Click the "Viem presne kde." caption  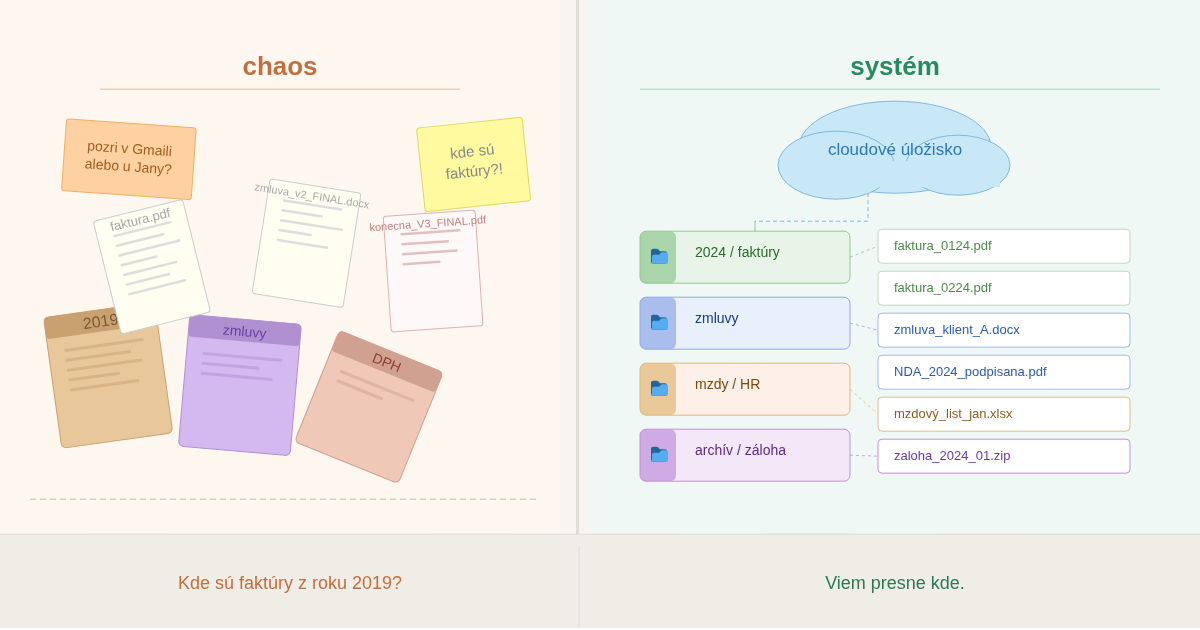(x=894, y=583)
